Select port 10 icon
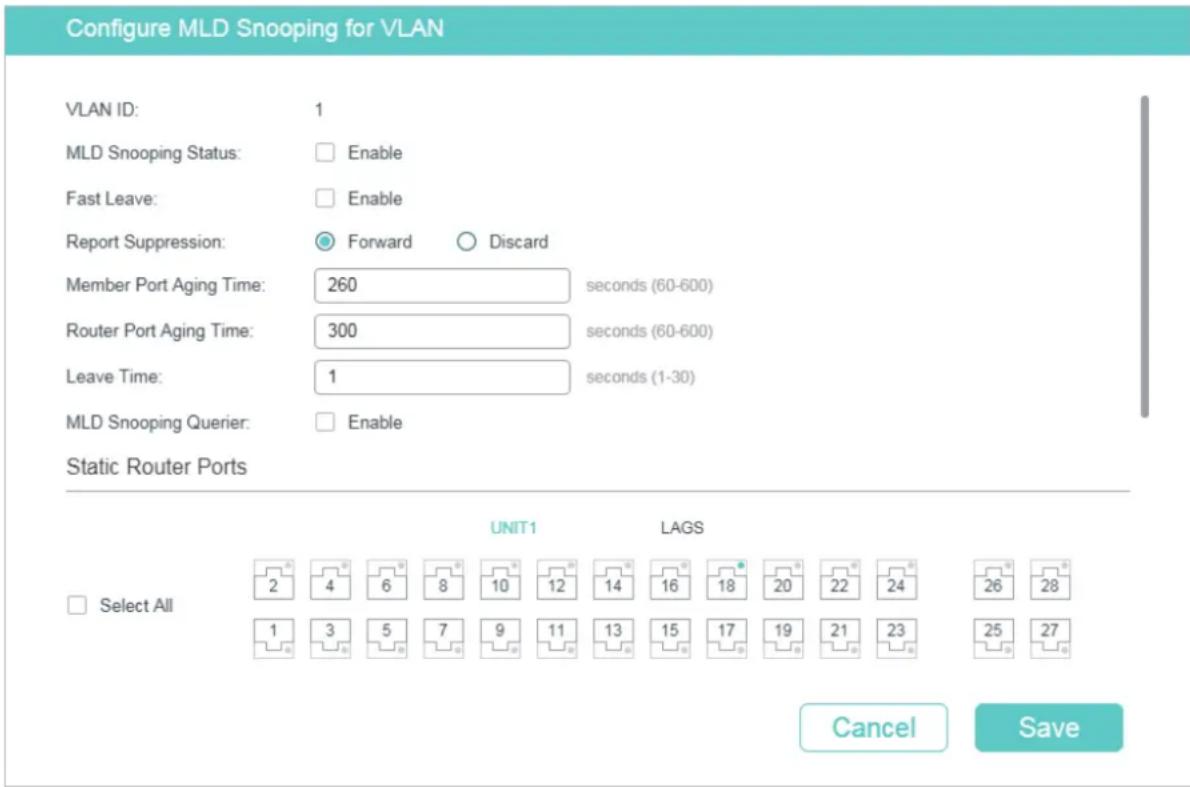Viewport: 1190px width, 787px height. coord(500,580)
